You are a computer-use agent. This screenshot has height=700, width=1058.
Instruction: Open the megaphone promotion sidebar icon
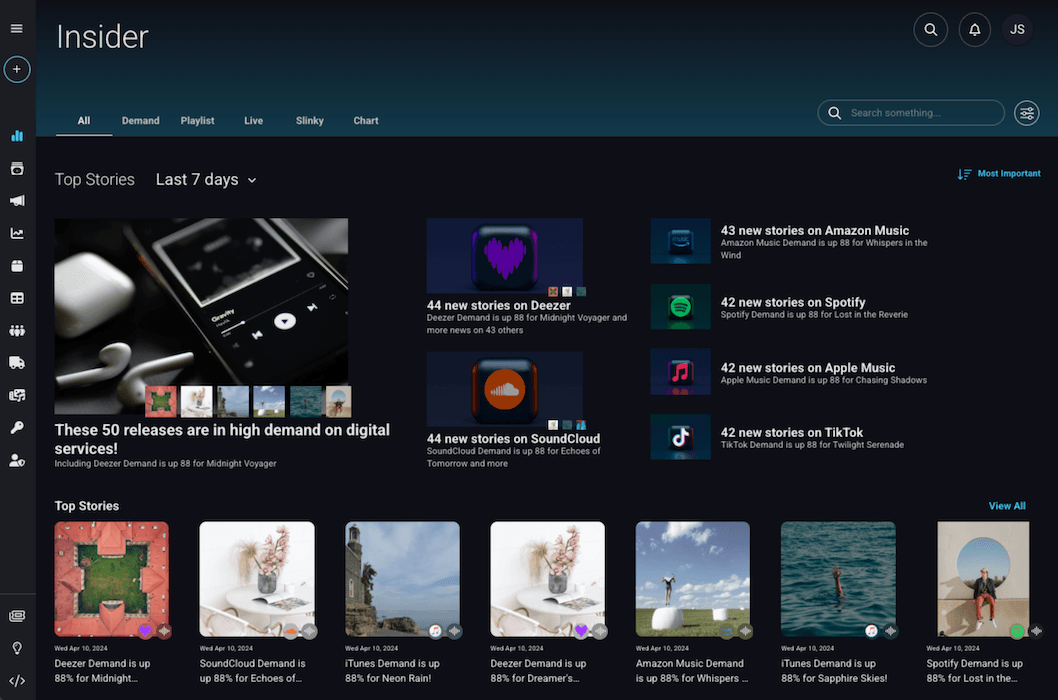pyautogui.click(x=17, y=200)
